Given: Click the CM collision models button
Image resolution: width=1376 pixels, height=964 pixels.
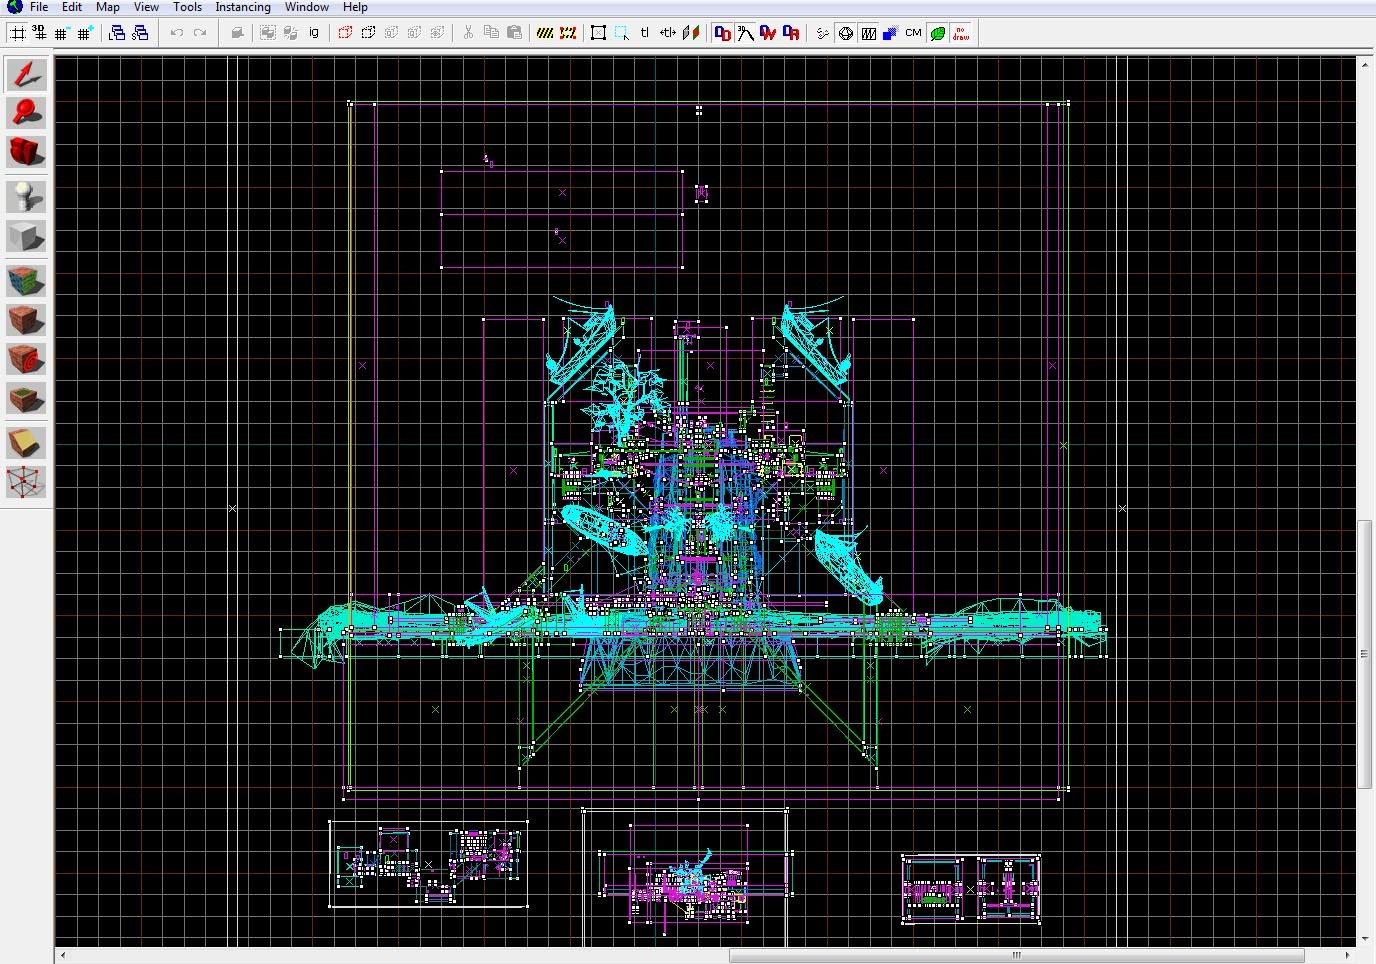Looking at the screenshot, I should point(913,33).
